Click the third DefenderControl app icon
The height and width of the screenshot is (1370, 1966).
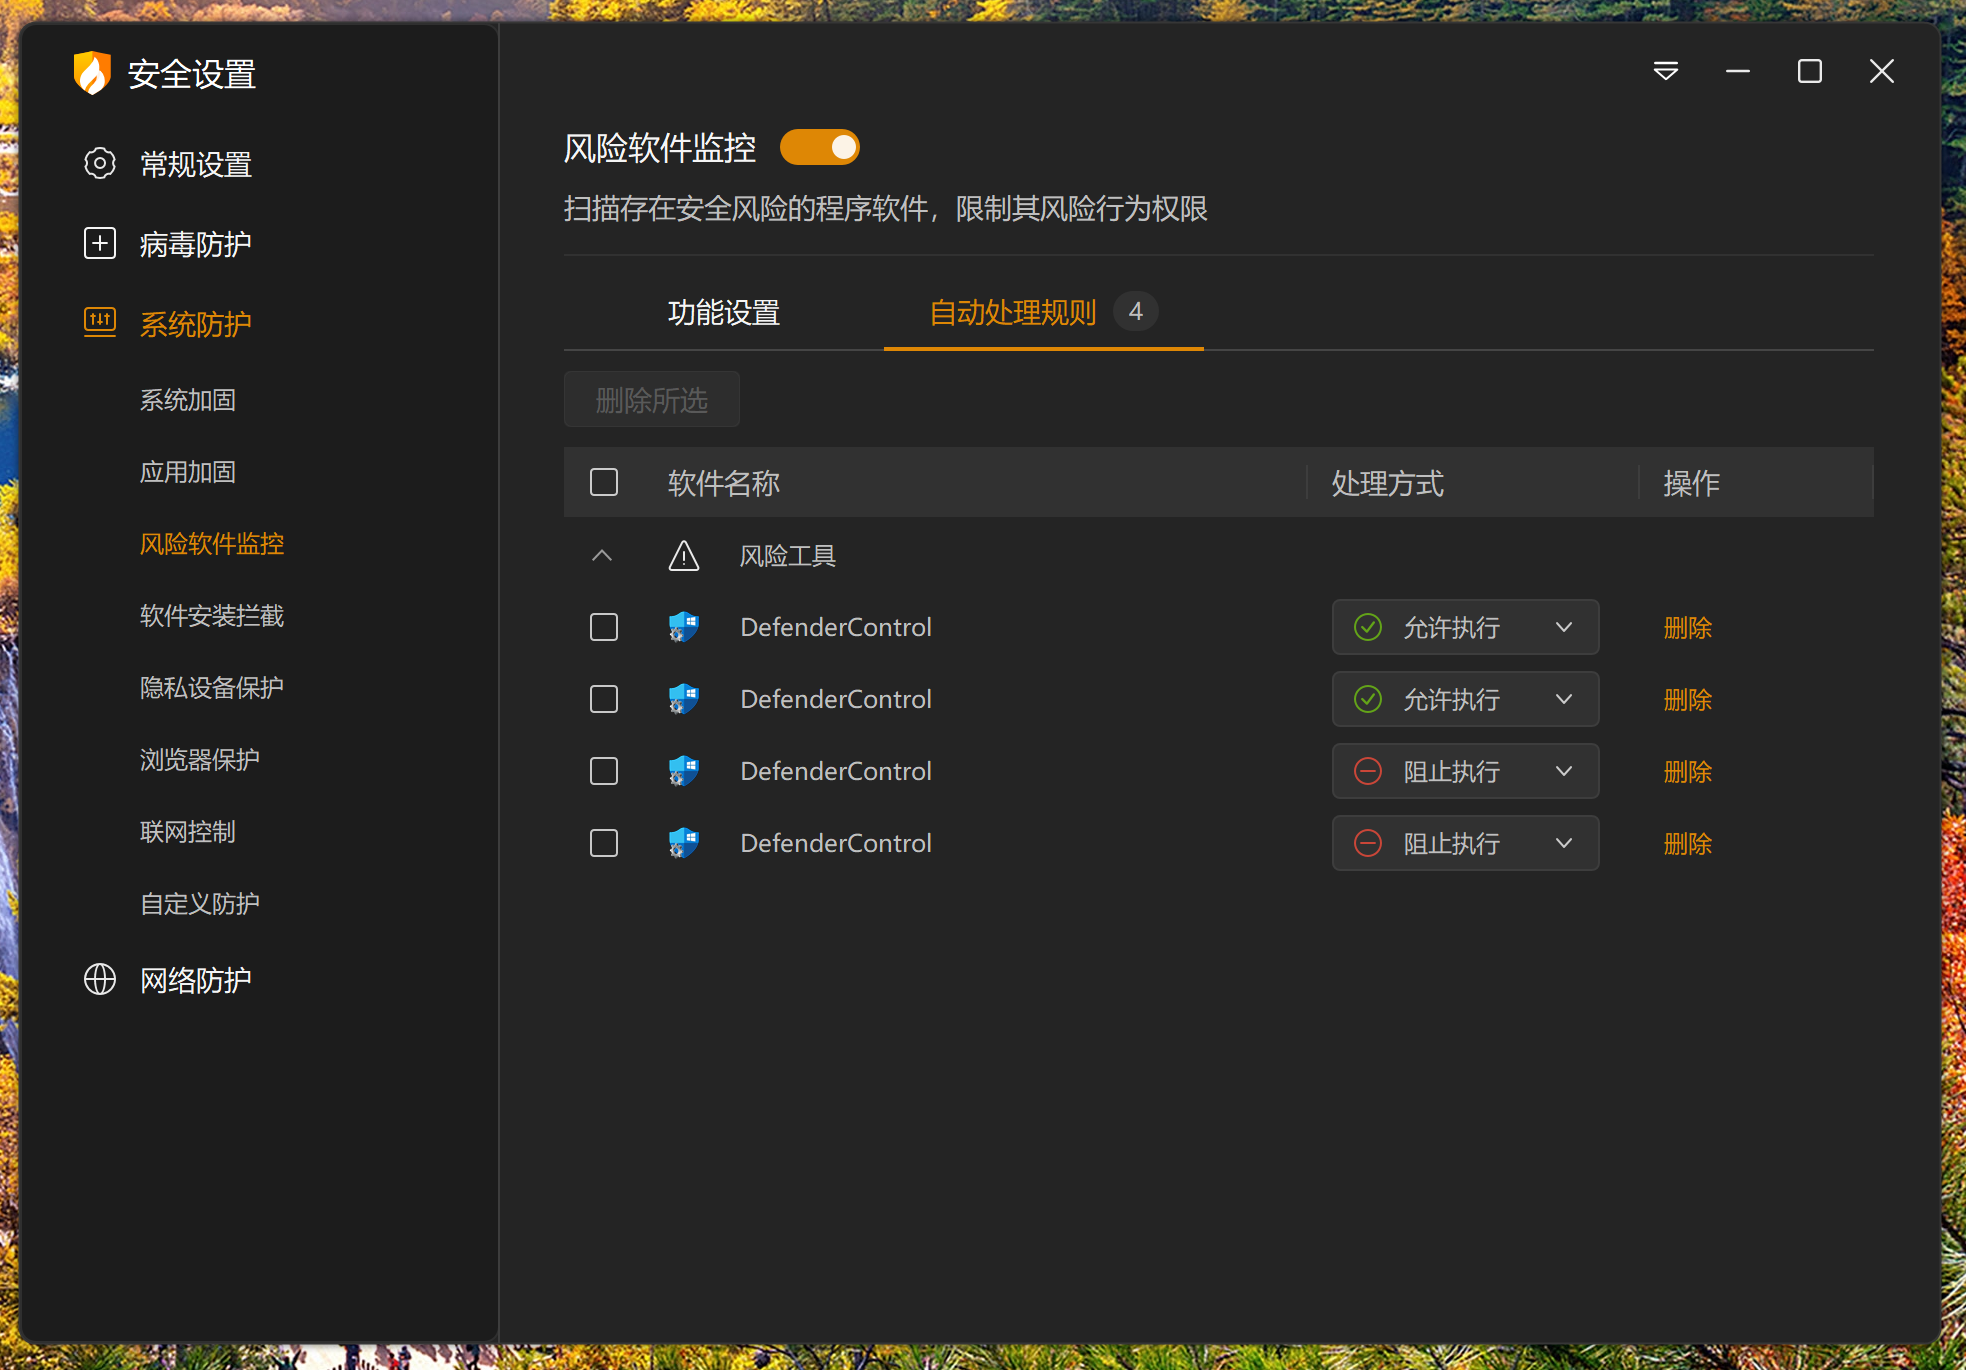tap(683, 771)
